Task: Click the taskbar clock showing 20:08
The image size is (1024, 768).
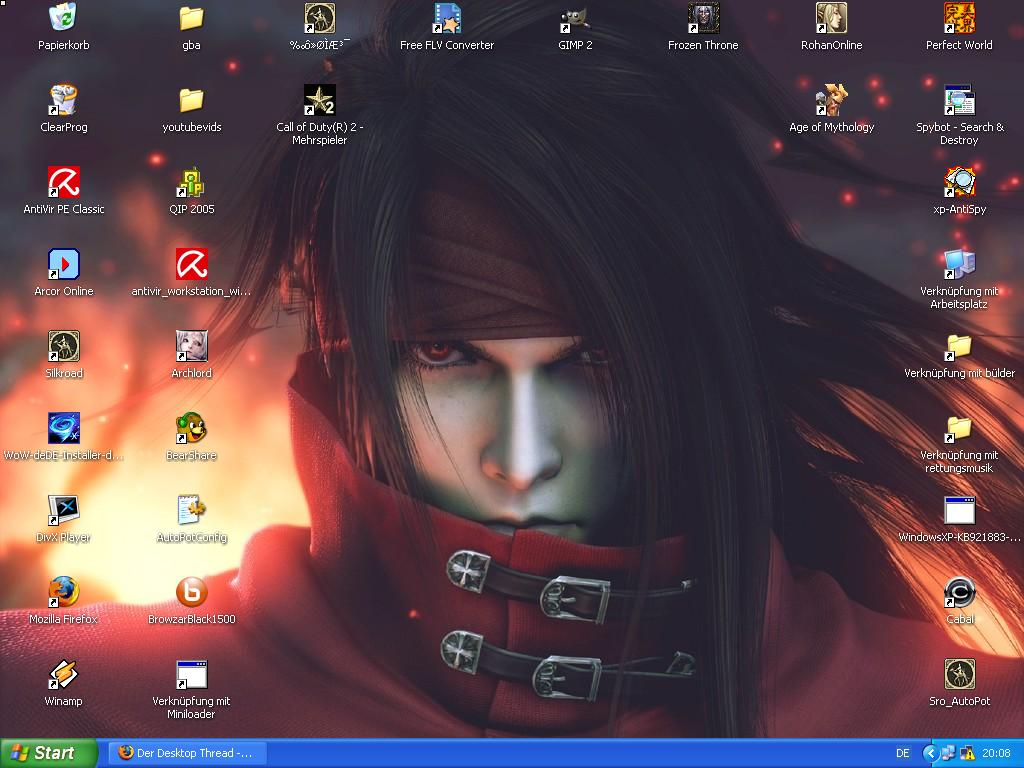Action: (996, 753)
